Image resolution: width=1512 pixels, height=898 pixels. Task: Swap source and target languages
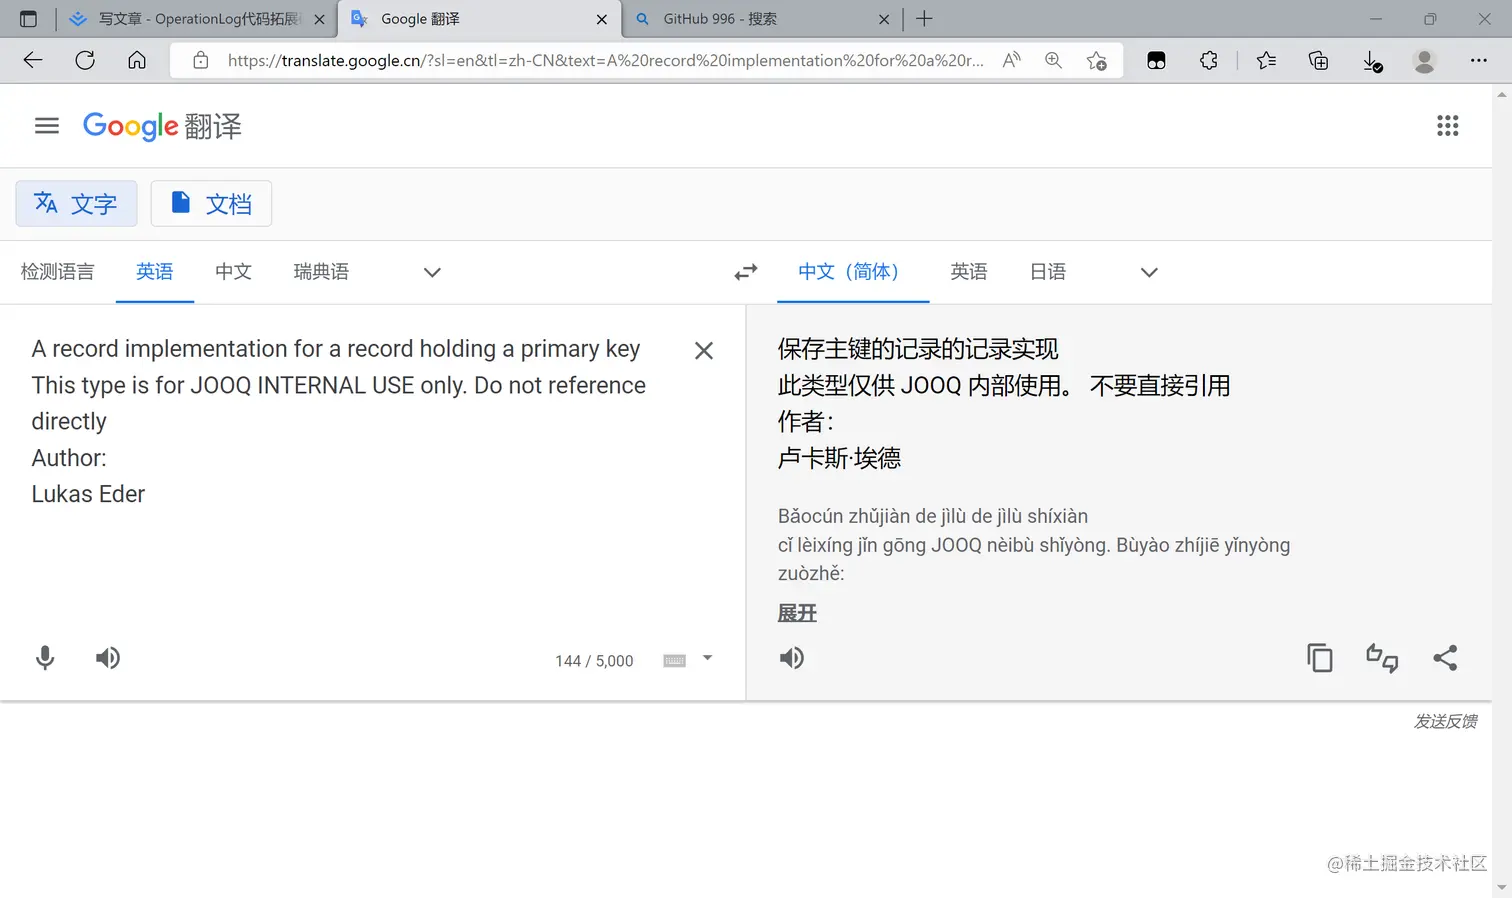pos(746,272)
